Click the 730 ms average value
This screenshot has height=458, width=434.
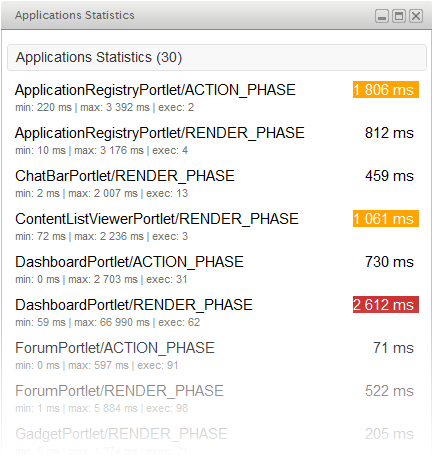click(x=389, y=262)
